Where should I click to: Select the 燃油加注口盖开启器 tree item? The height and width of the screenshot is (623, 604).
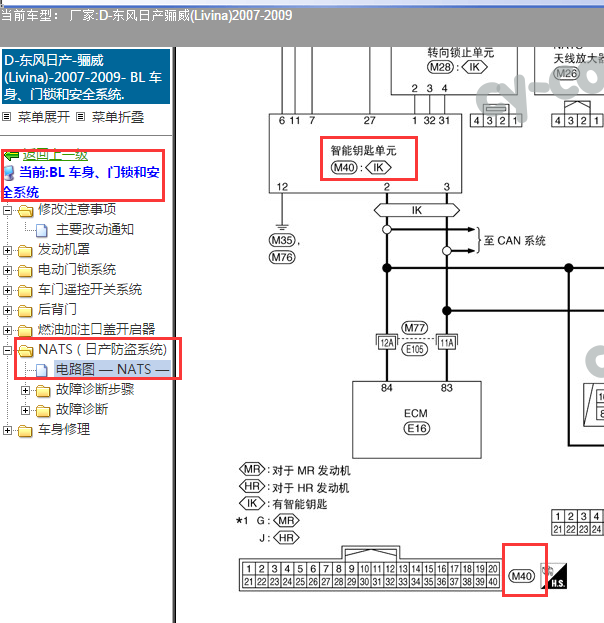pyautogui.click(x=96, y=329)
